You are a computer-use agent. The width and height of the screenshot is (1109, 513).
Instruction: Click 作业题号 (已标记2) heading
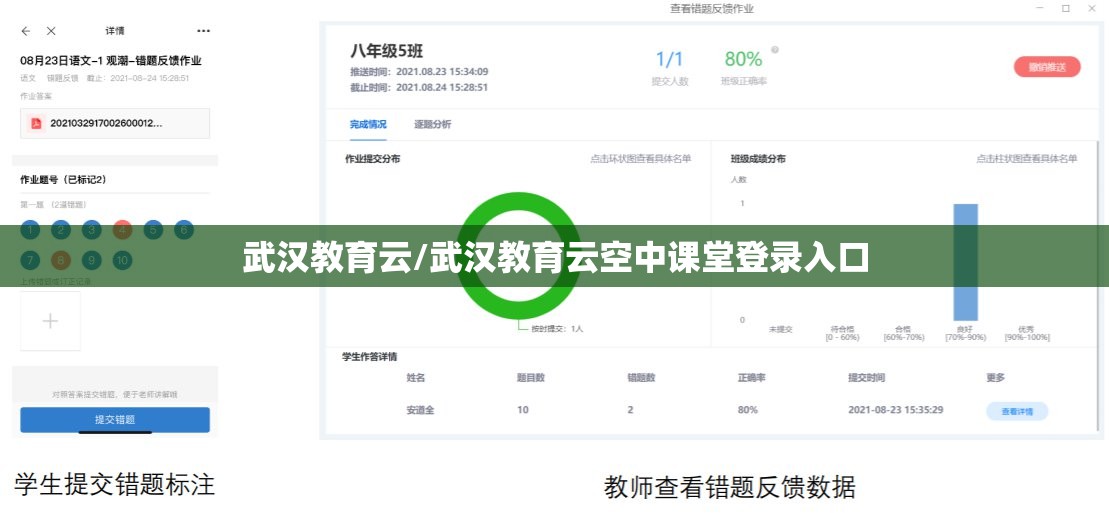[x=64, y=180]
